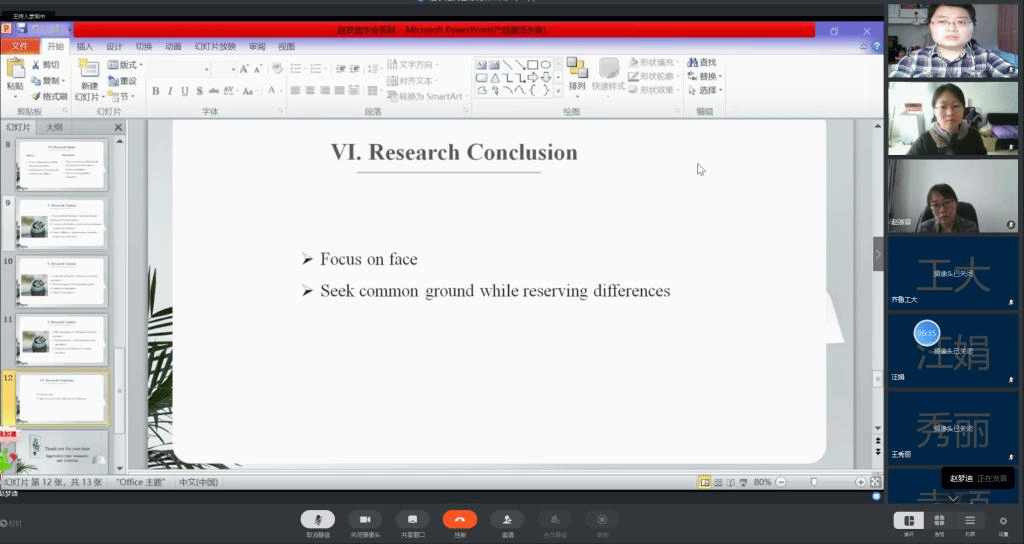Screen dimensions: 1024x544
Task: Switch to the Outline pane tab
Action: tap(54, 127)
